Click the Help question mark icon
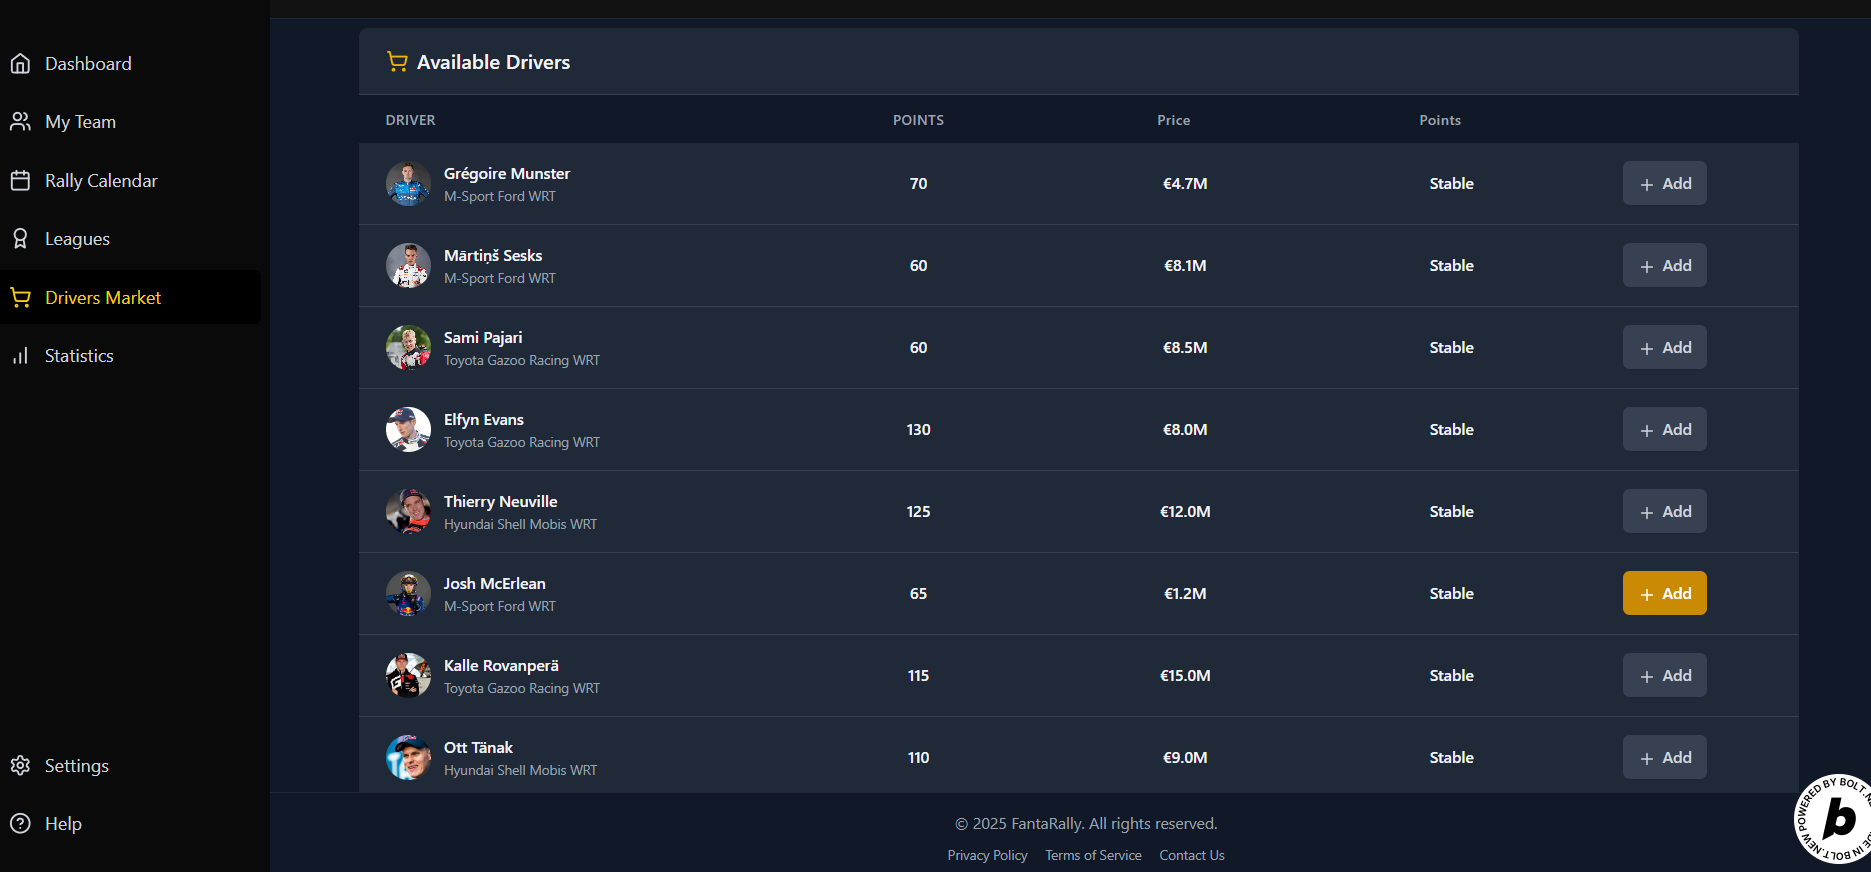This screenshot has height=872, width=1871. pyautogui.click(x=20, y=824)
